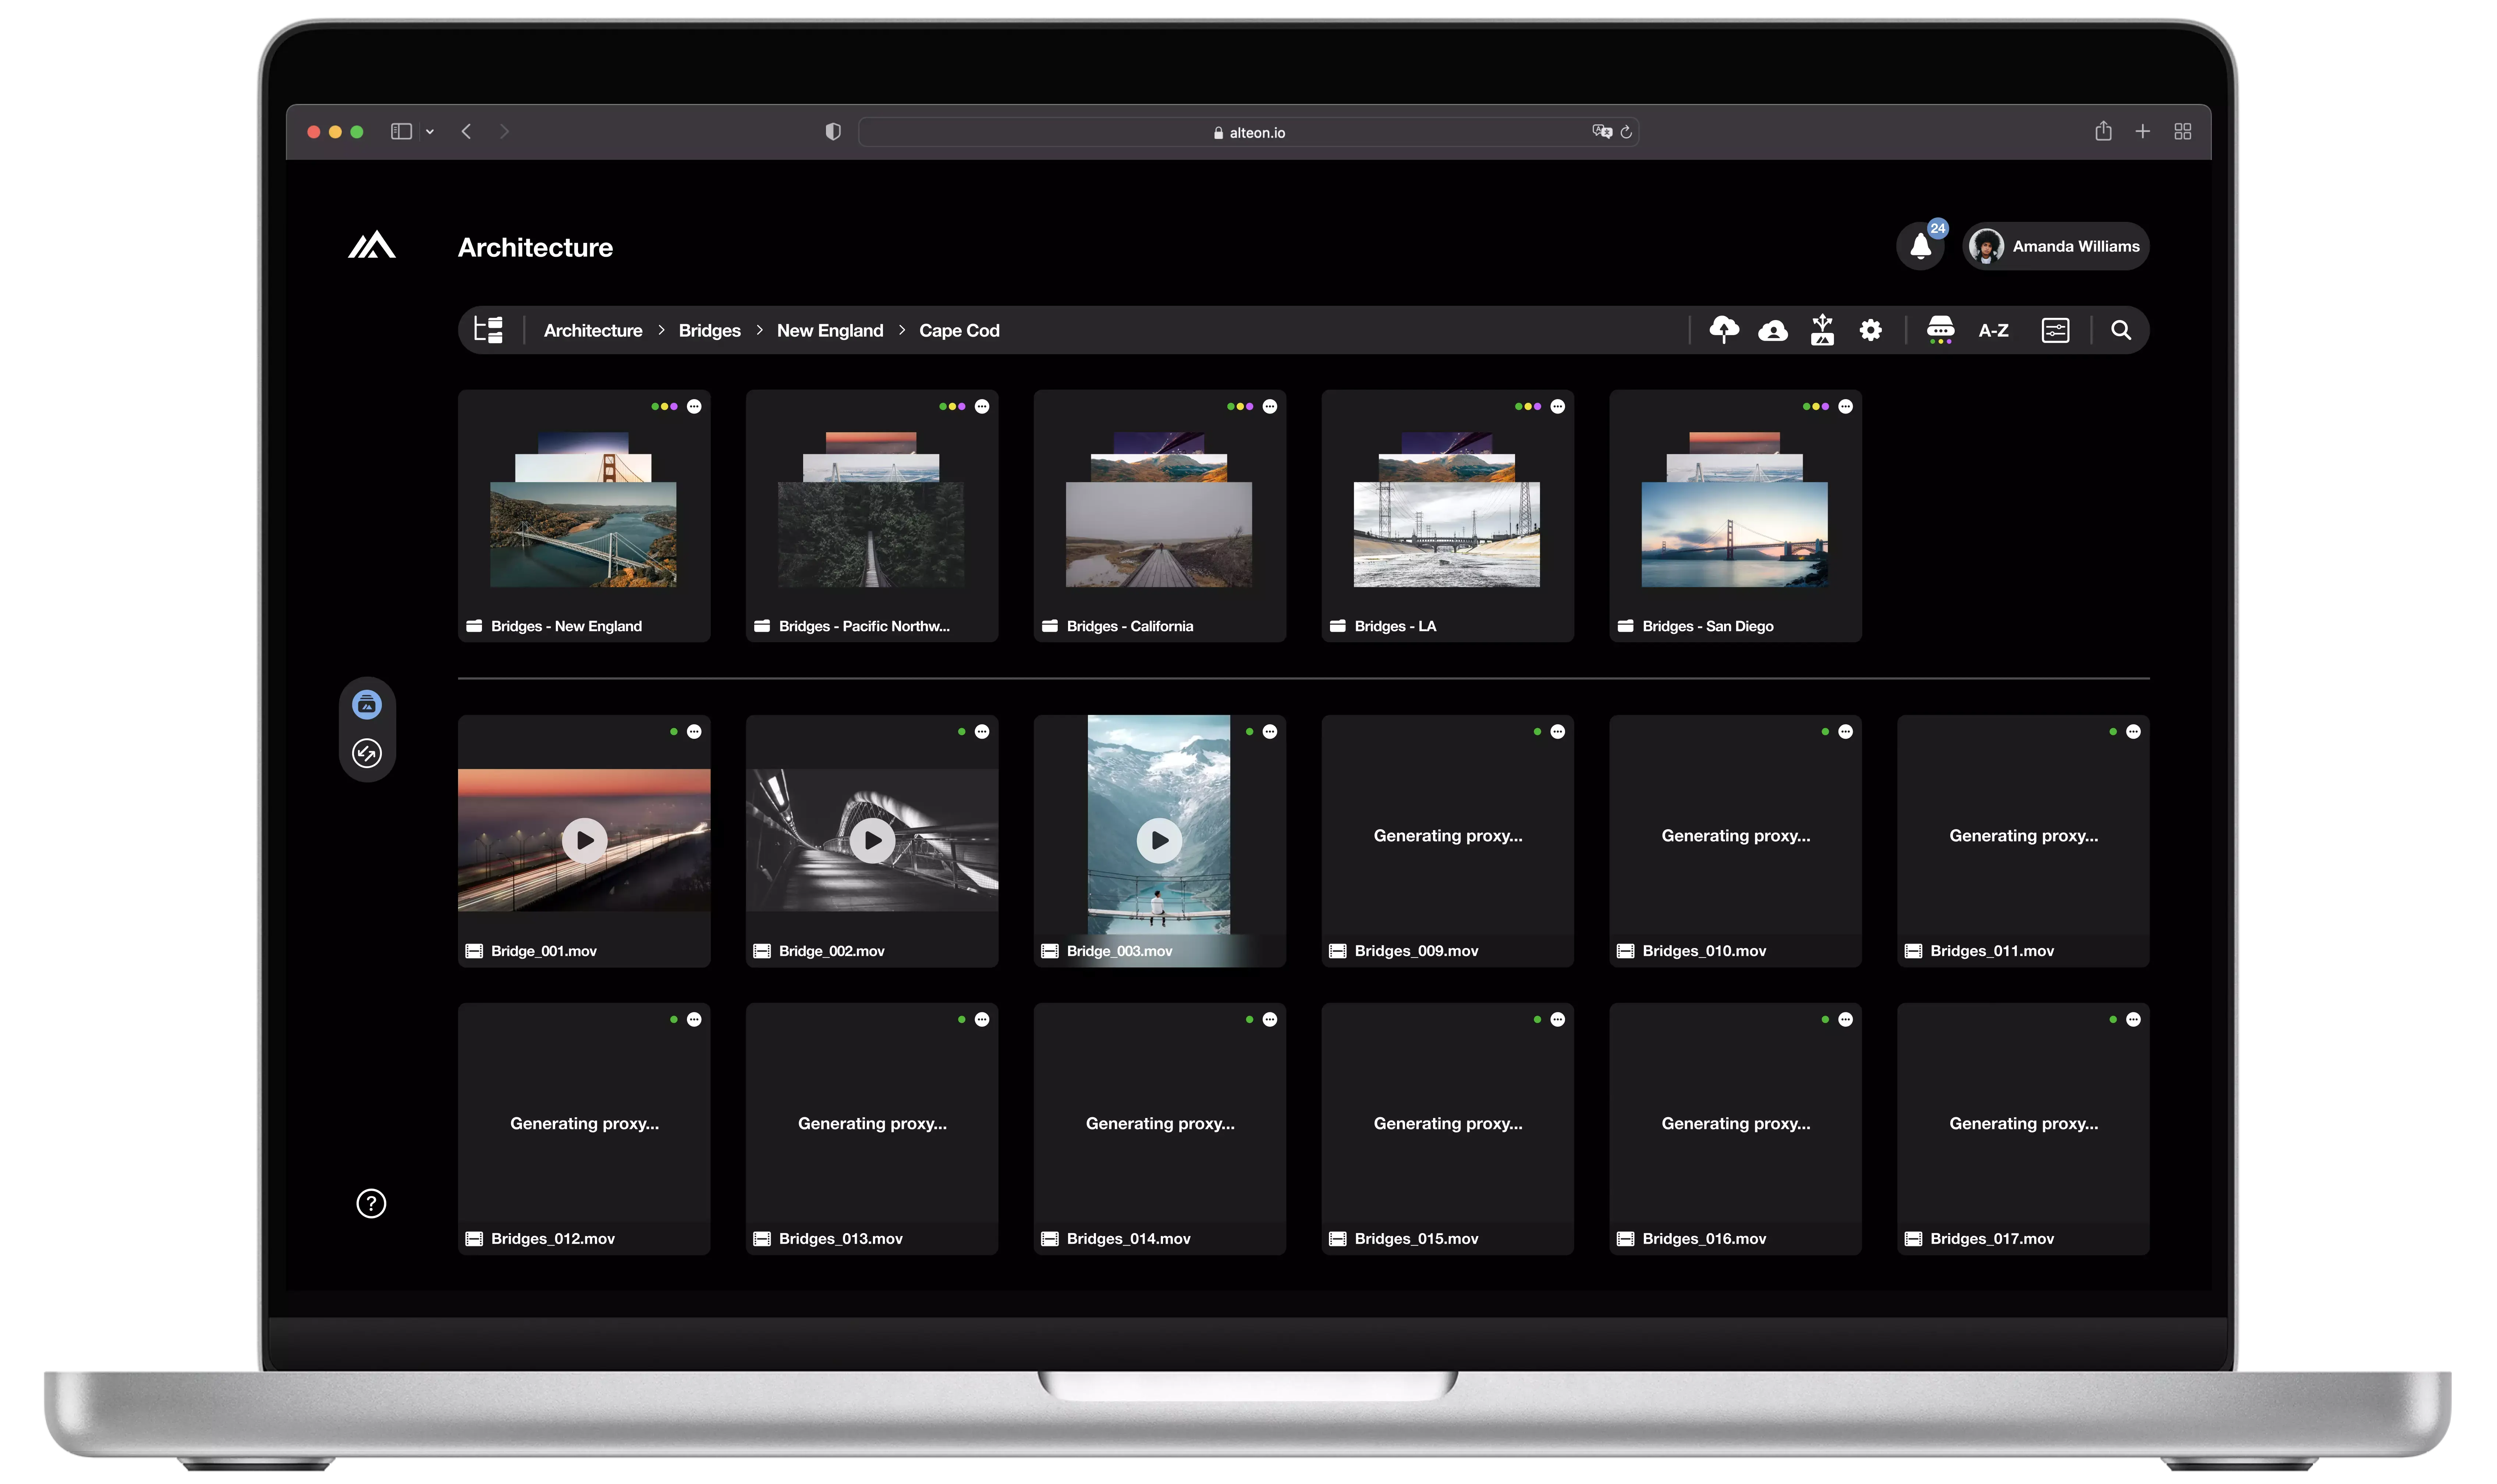Screen dimensions: 2497x1484
Task: Click the distribute/export arrows icon
Action: coord(1822,330)
